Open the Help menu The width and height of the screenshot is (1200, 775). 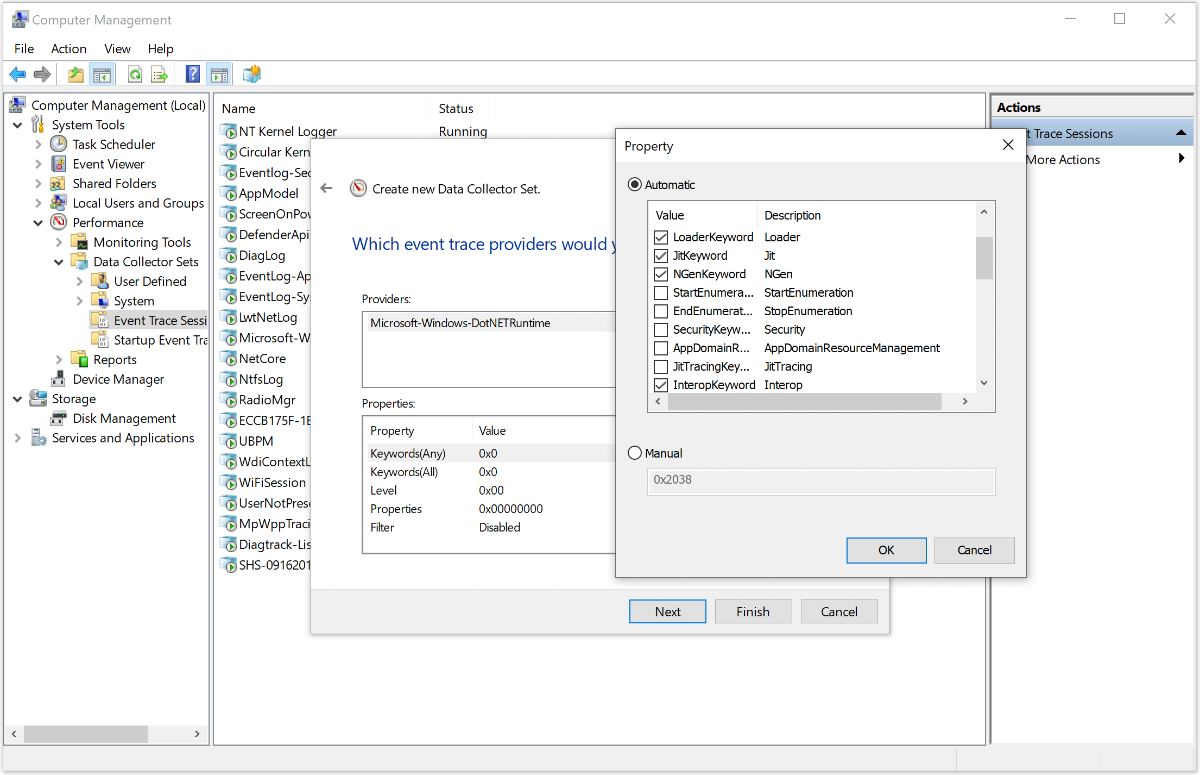coord(160,48)
